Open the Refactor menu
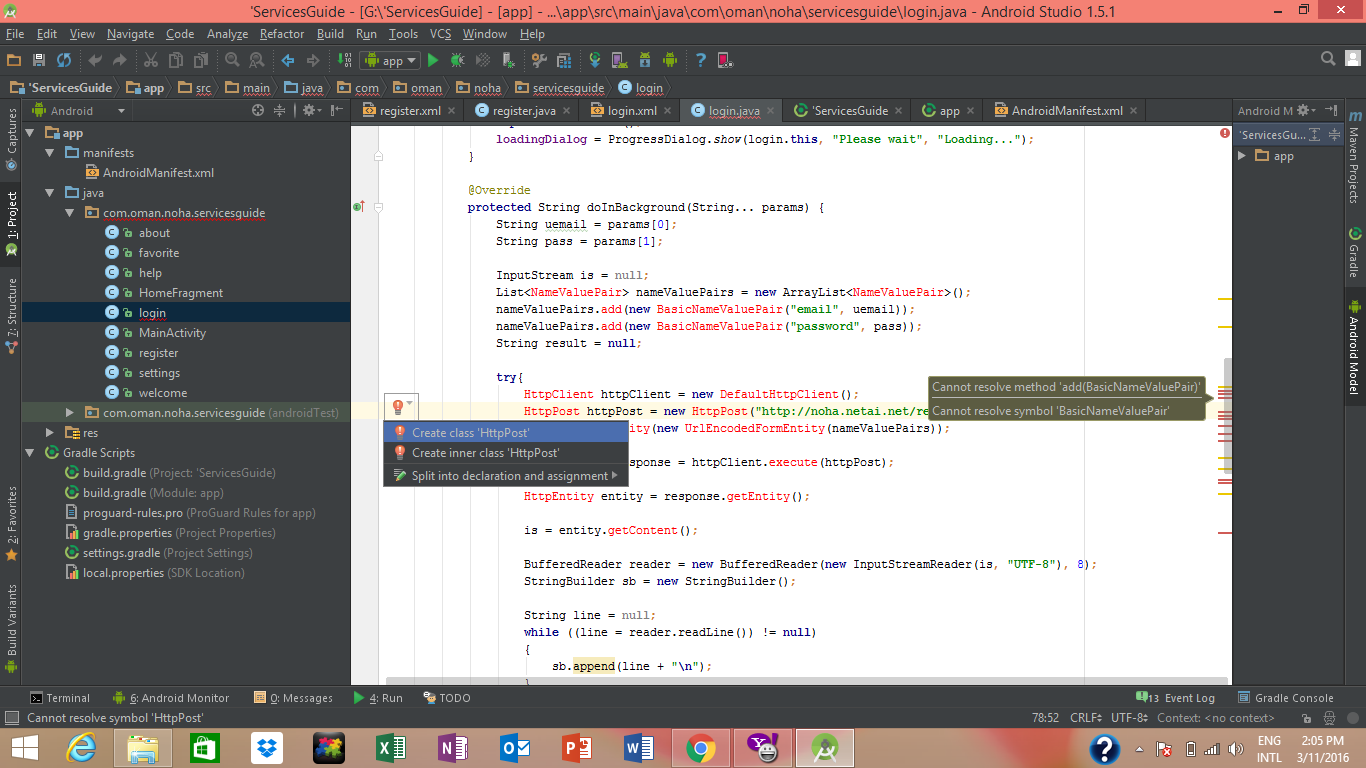1366x768 pixels. pos(282,34)
